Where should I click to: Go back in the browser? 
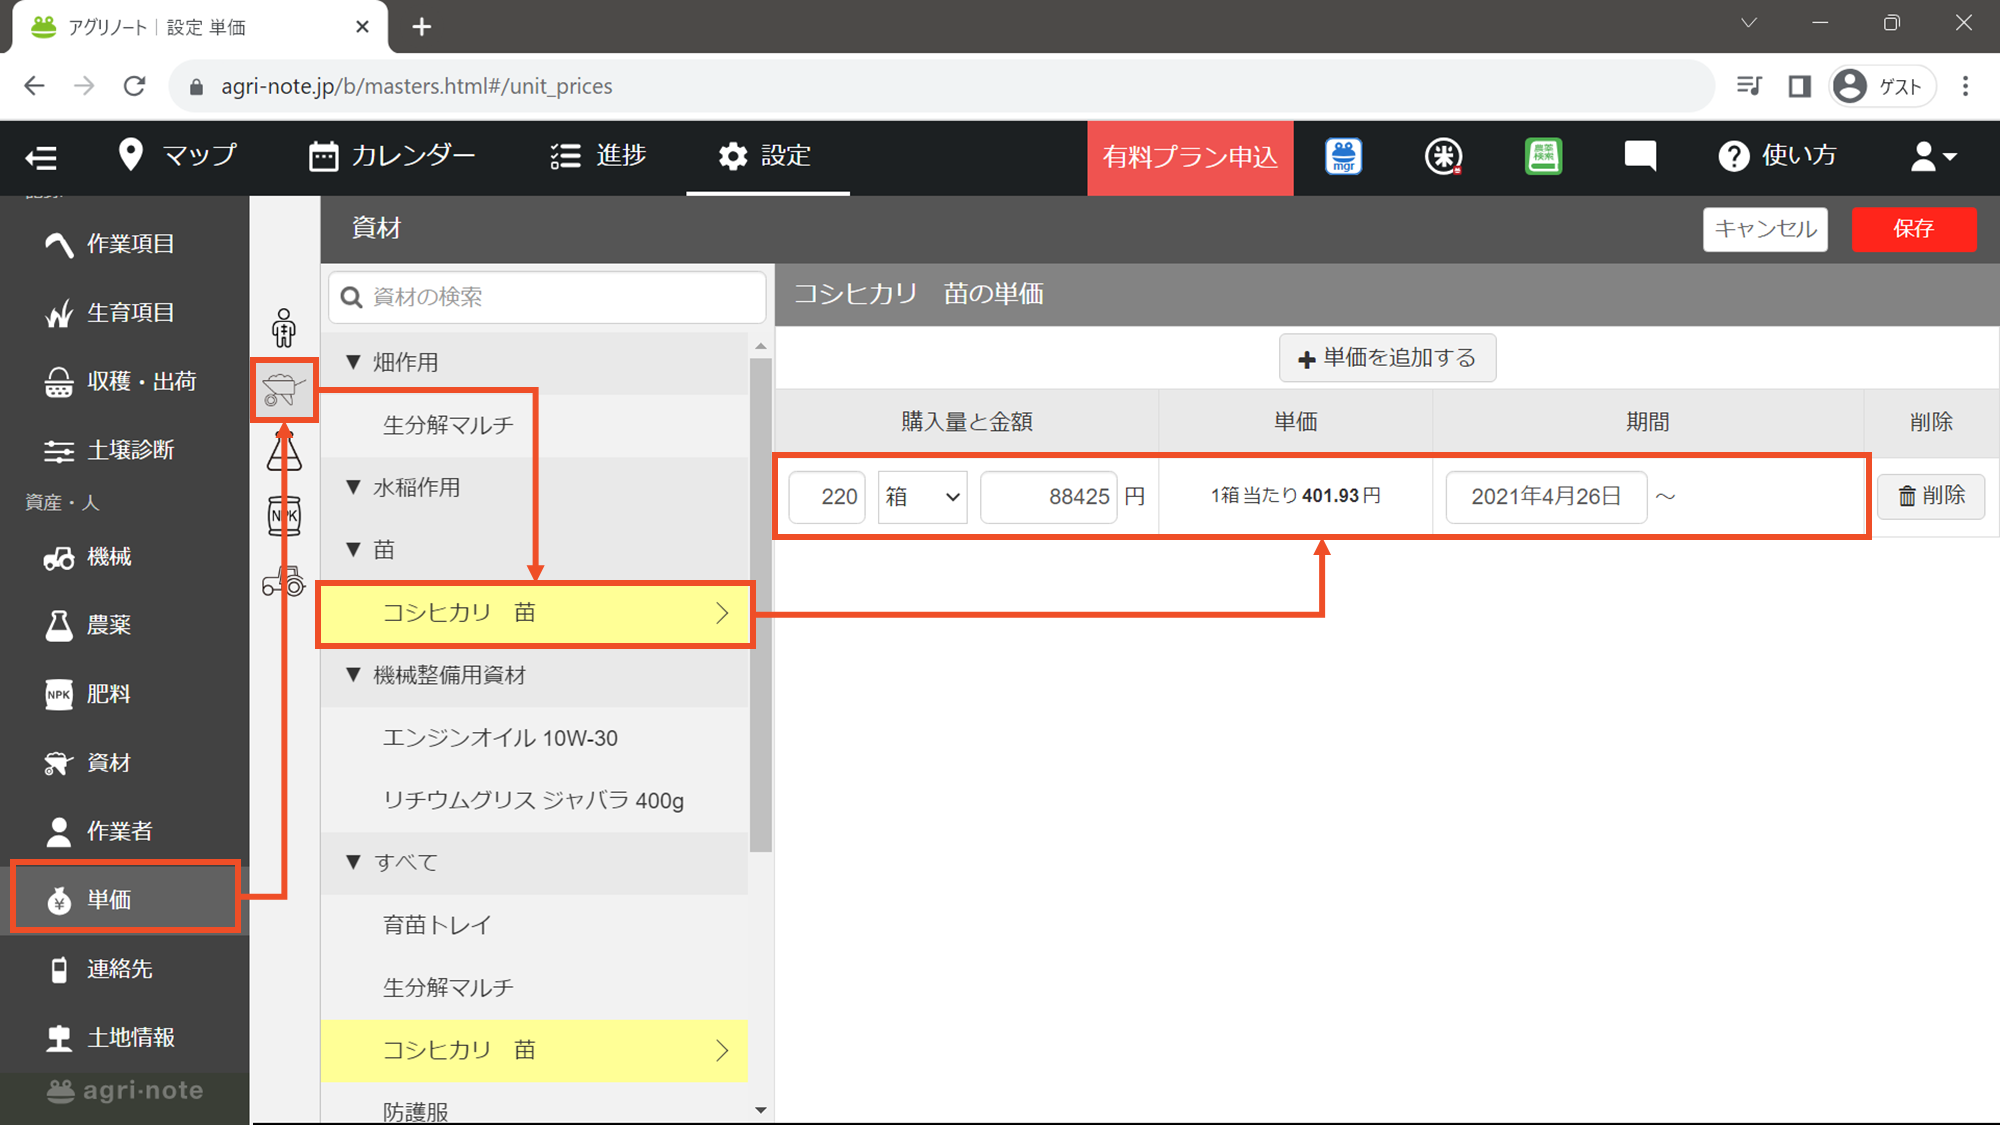click(34, 86)
